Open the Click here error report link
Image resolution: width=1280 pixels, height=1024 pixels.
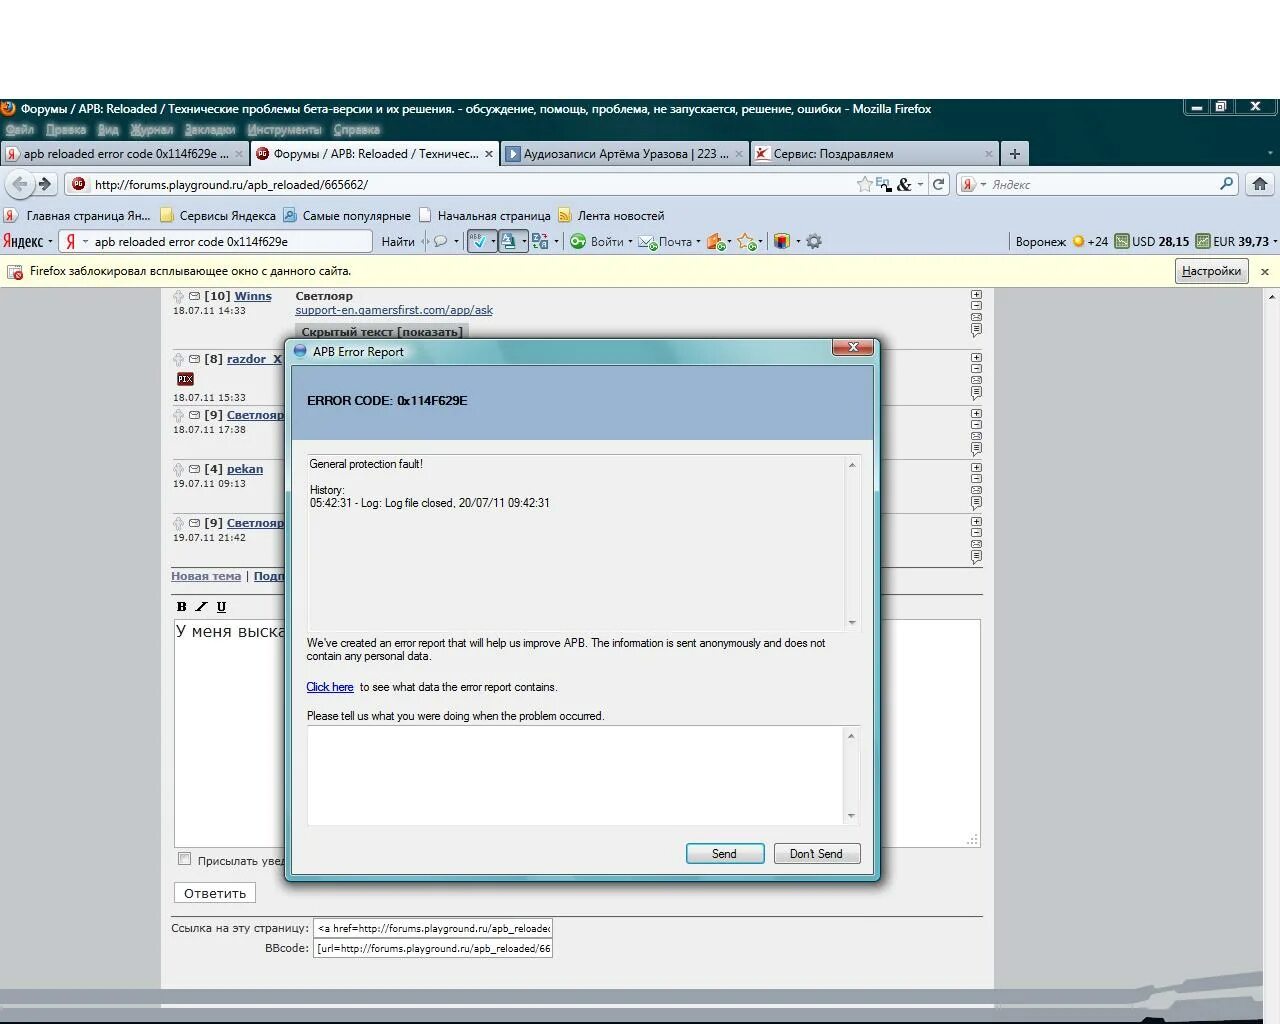(x=330, y=687)
